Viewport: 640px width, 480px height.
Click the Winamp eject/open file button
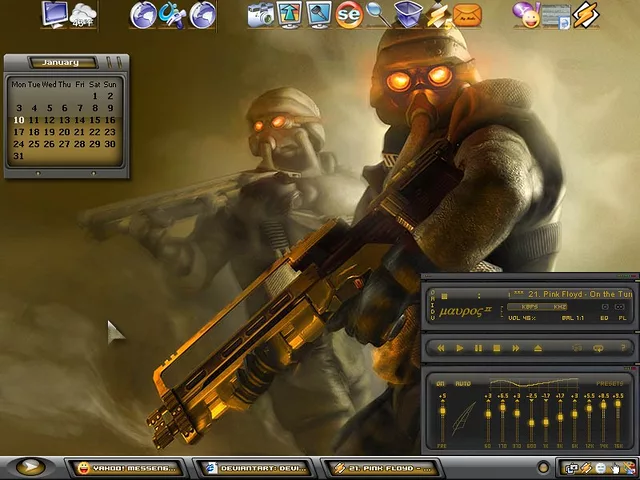tap(538, 348)
